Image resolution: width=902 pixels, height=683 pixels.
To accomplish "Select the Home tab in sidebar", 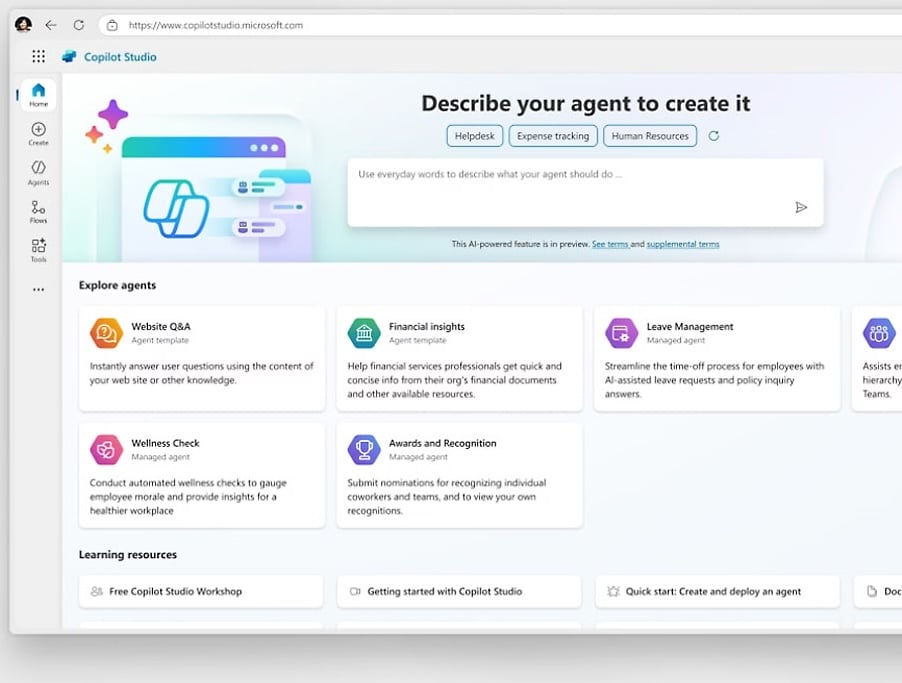I will click(x=38, y=94).
